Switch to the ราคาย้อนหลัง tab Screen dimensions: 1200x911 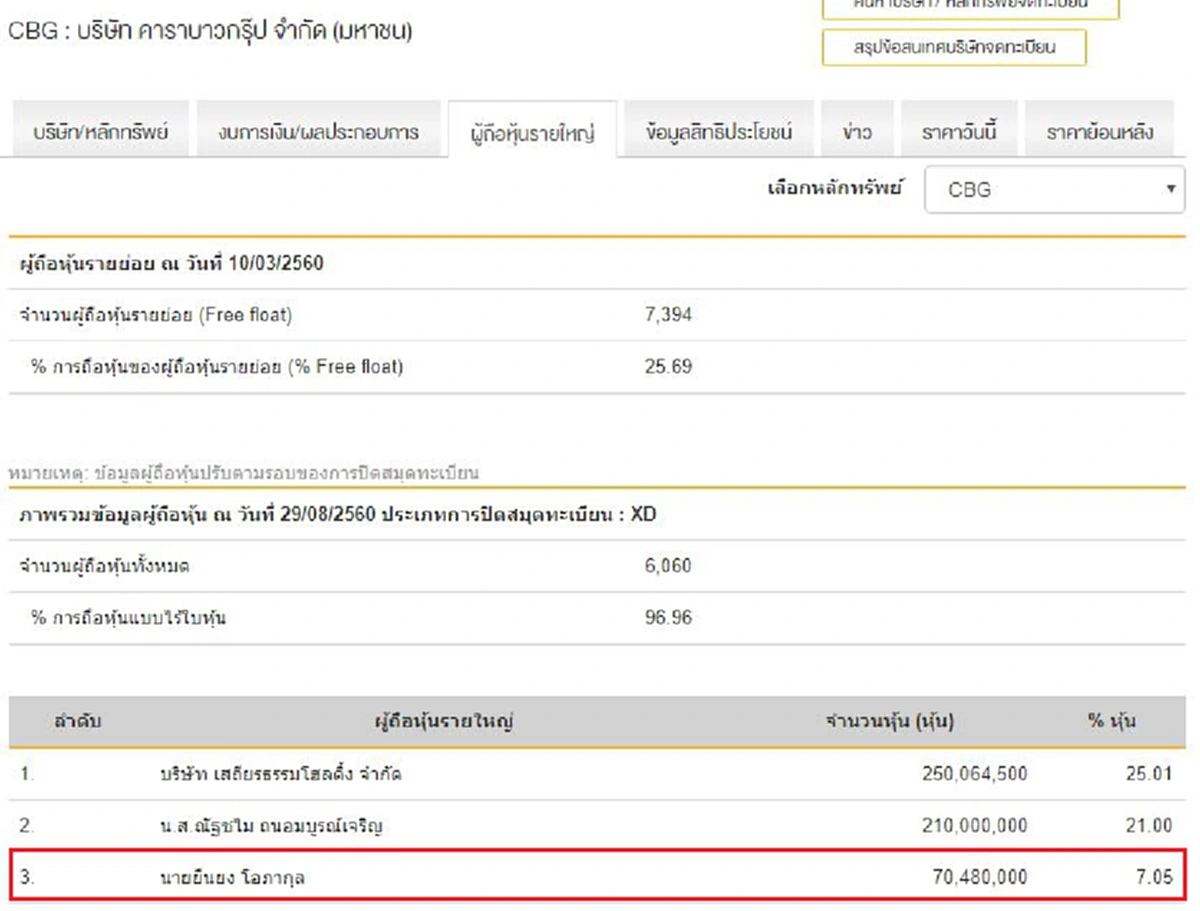(x=1100, y=130)
